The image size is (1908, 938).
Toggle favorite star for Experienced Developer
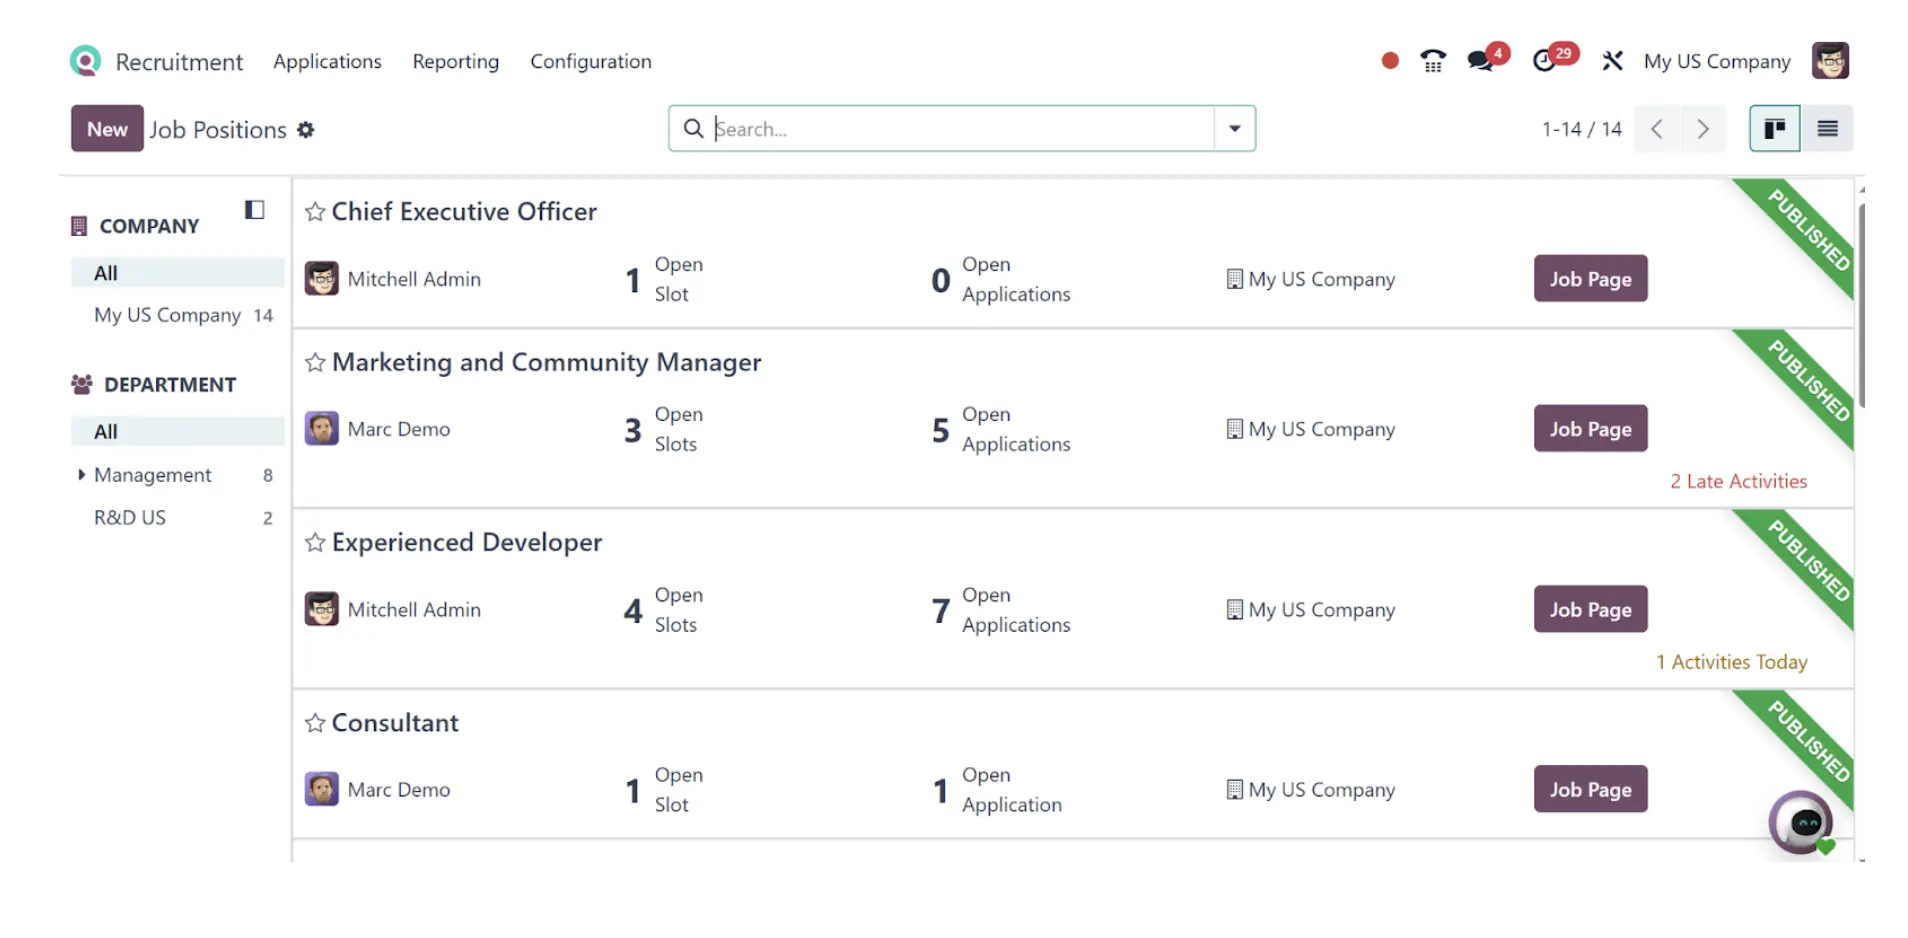(x=315, y=543)
